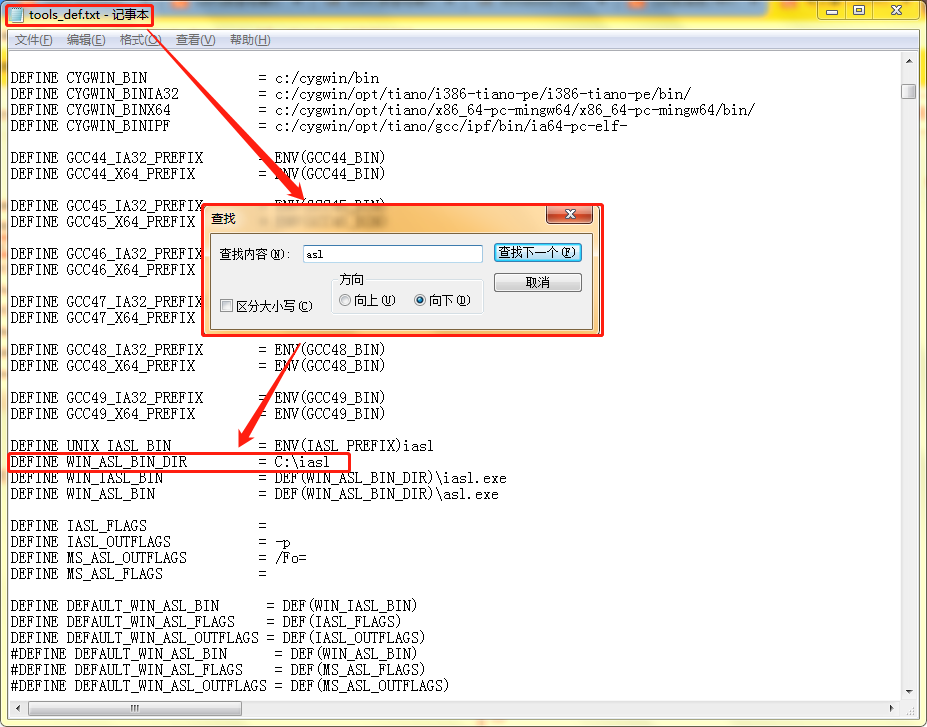927x727 pixels.
Task: Close the 查找 dialog
Action: pos(569,214)
